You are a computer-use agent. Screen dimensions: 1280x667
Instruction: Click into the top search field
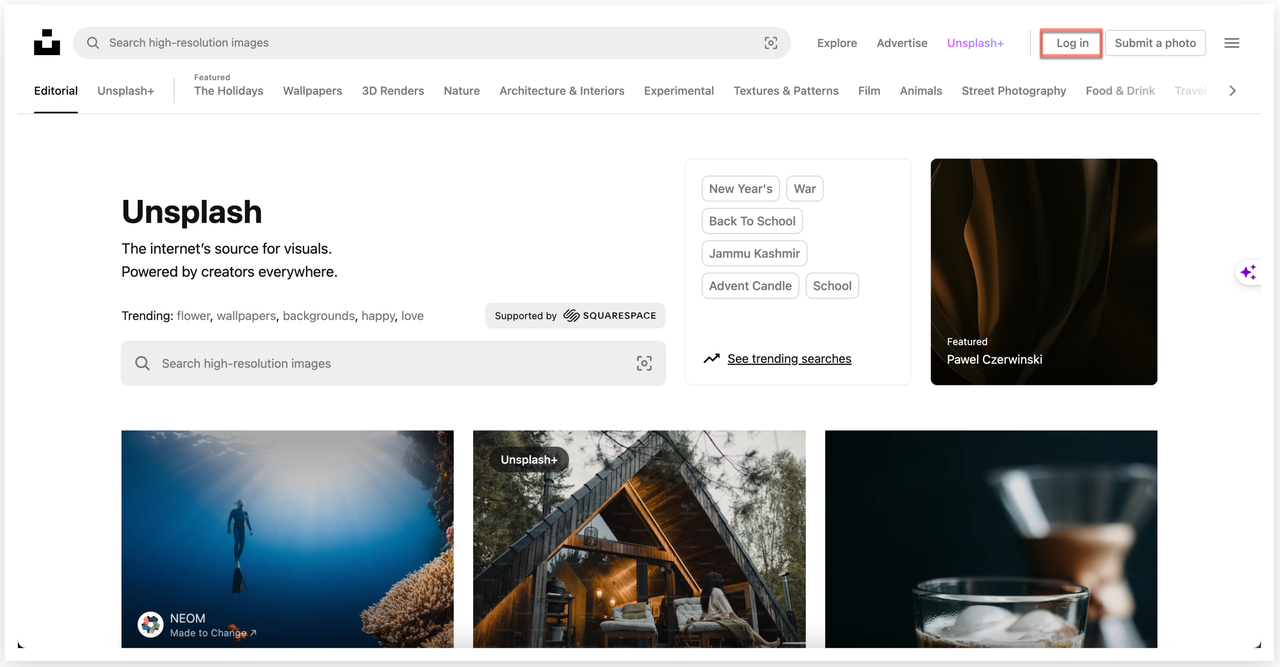430,43
